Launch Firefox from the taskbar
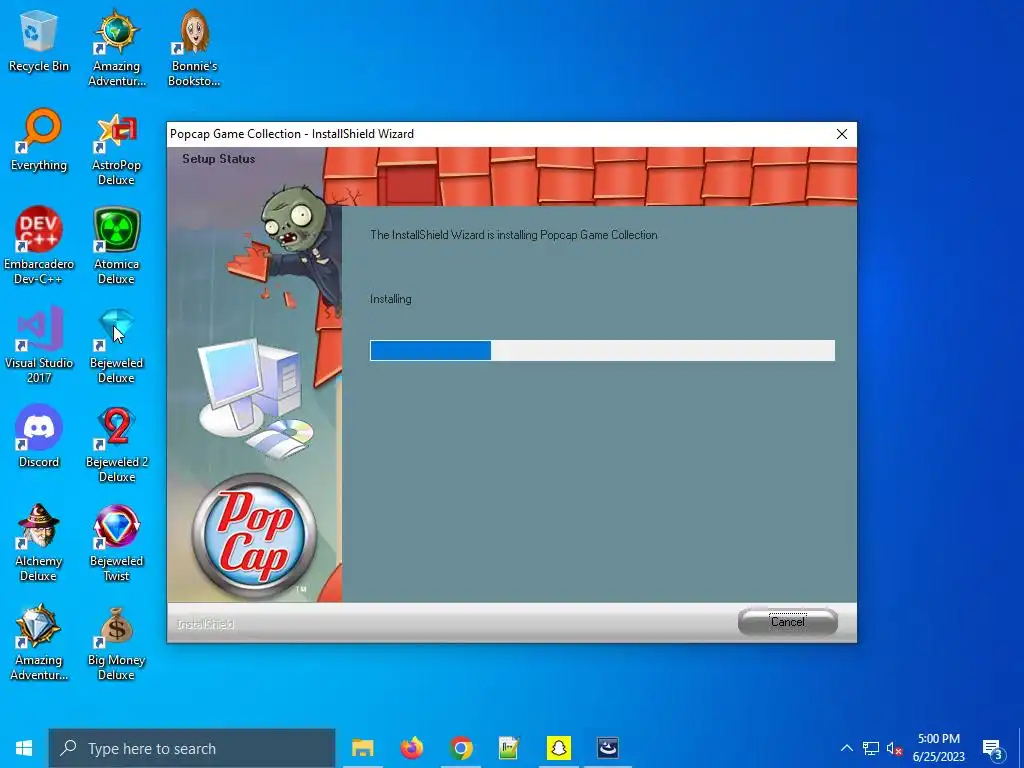The width and height of the screenshot is (1024, 768). (x=411, y=748)
